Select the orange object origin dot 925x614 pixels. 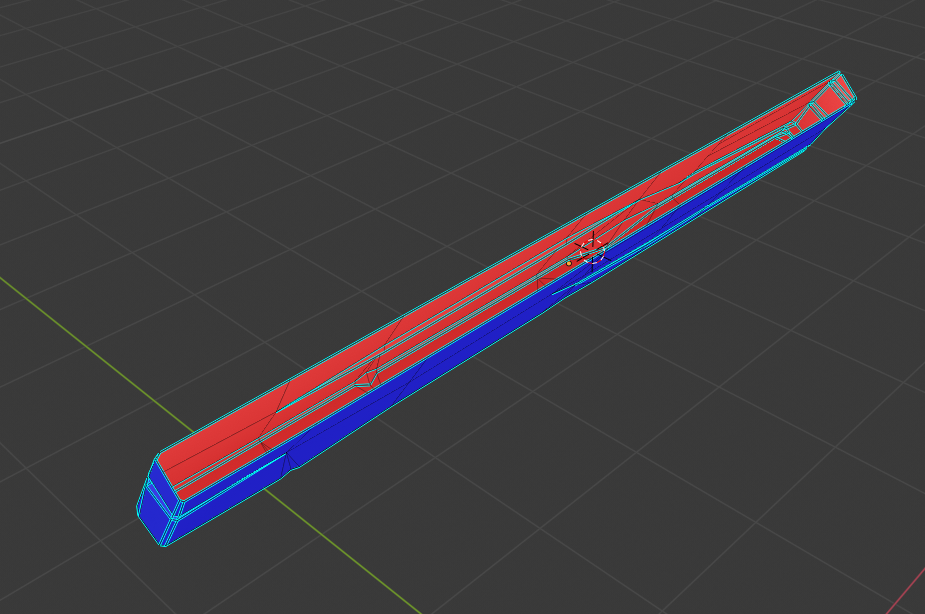point(569,264)
